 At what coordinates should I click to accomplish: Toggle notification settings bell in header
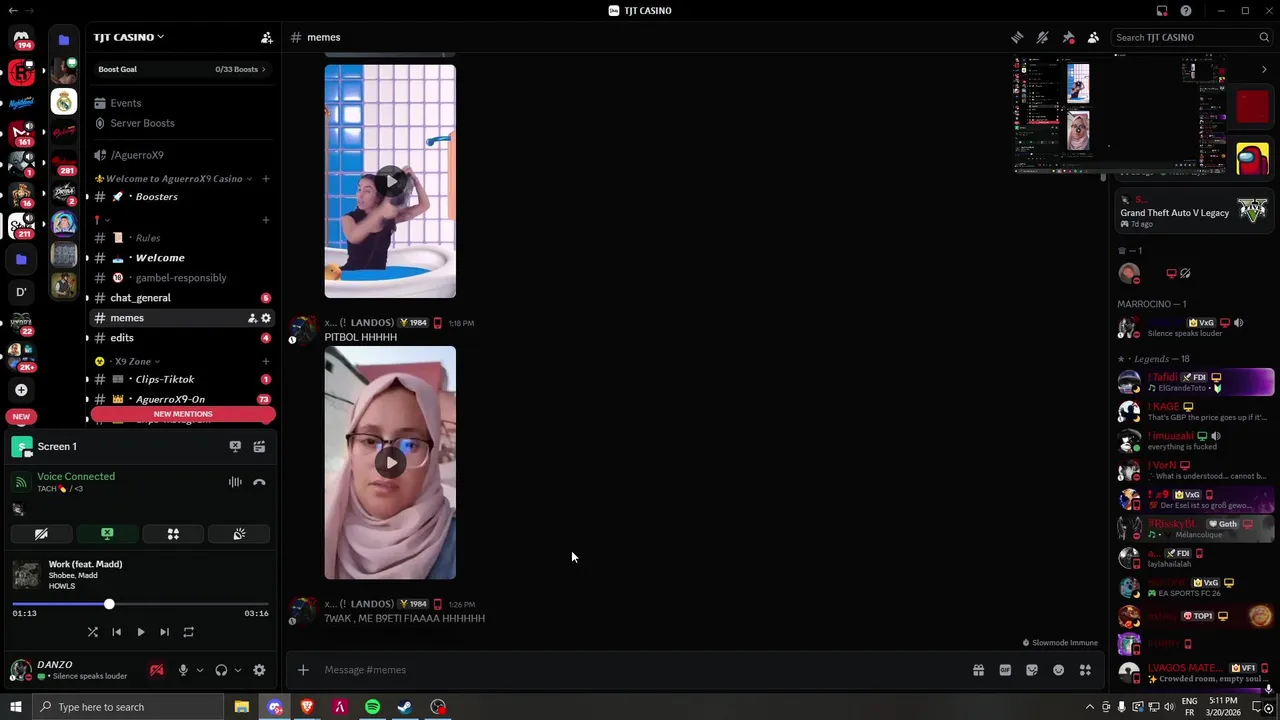[x=1042, y=37]
